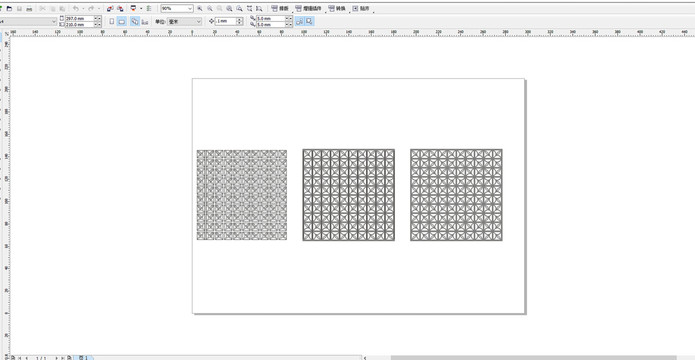Click the Zoom Out magnifier icon

(210, 8)
